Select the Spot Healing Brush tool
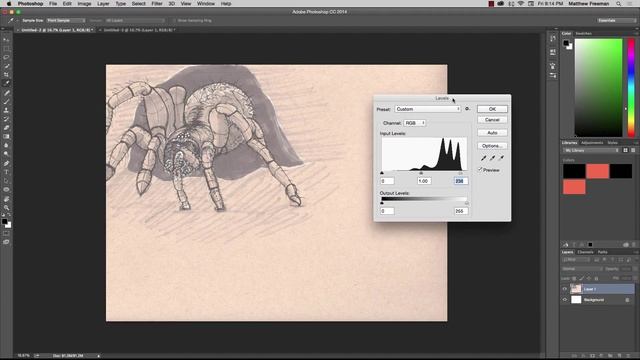 [6, 93]
